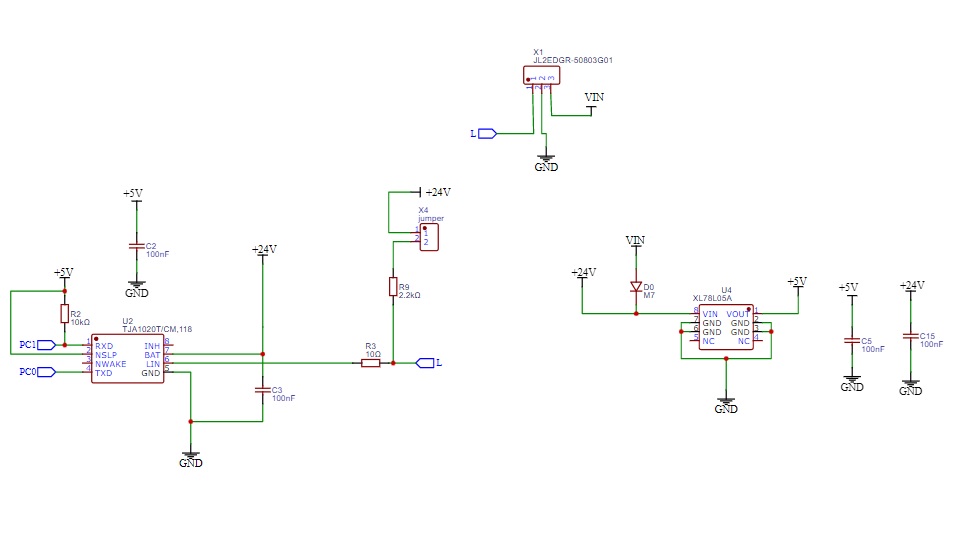Select resistor R2 10kΩ symbol
The height and width of the screenshot is (540, 970).
[64, 314]
